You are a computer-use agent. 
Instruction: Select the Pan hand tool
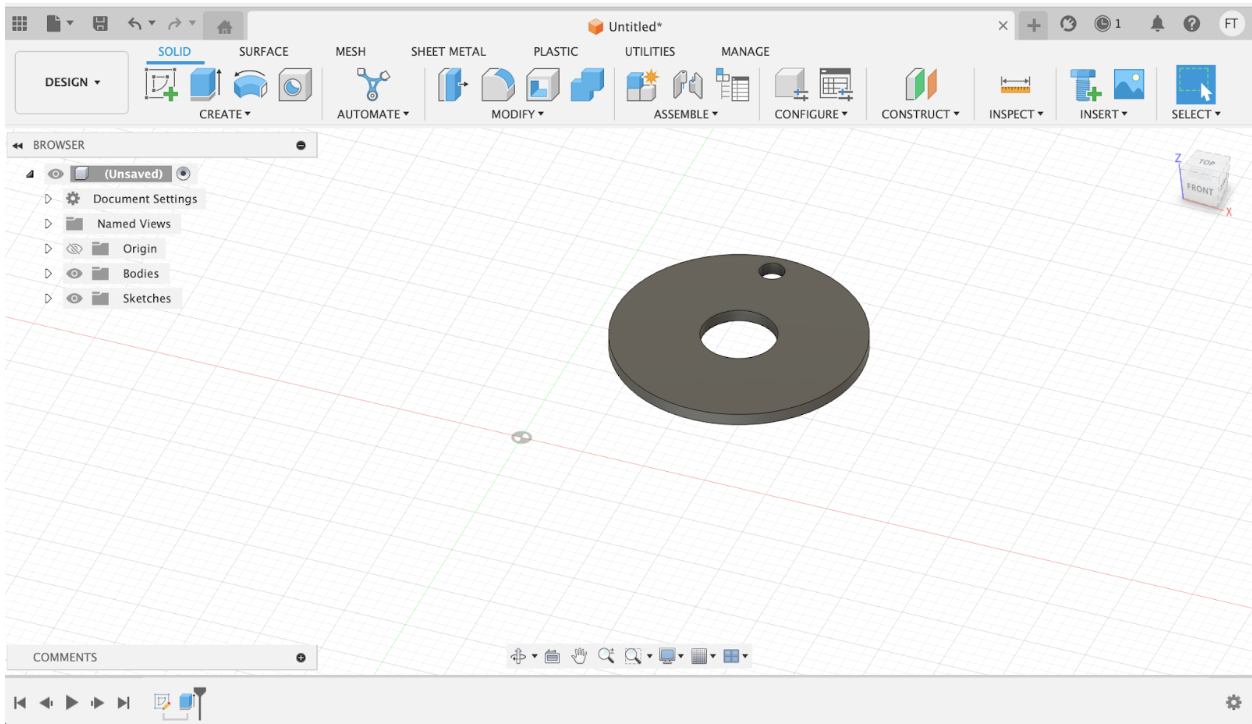coord(579,656)
